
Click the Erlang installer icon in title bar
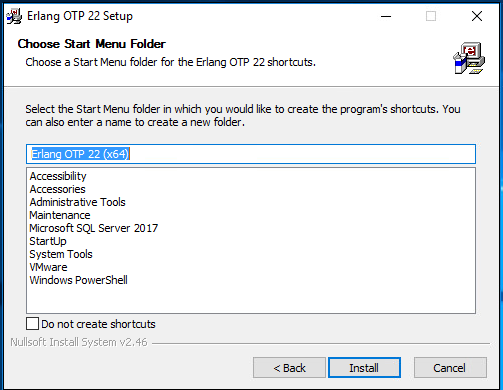click(x=14, y=16)
